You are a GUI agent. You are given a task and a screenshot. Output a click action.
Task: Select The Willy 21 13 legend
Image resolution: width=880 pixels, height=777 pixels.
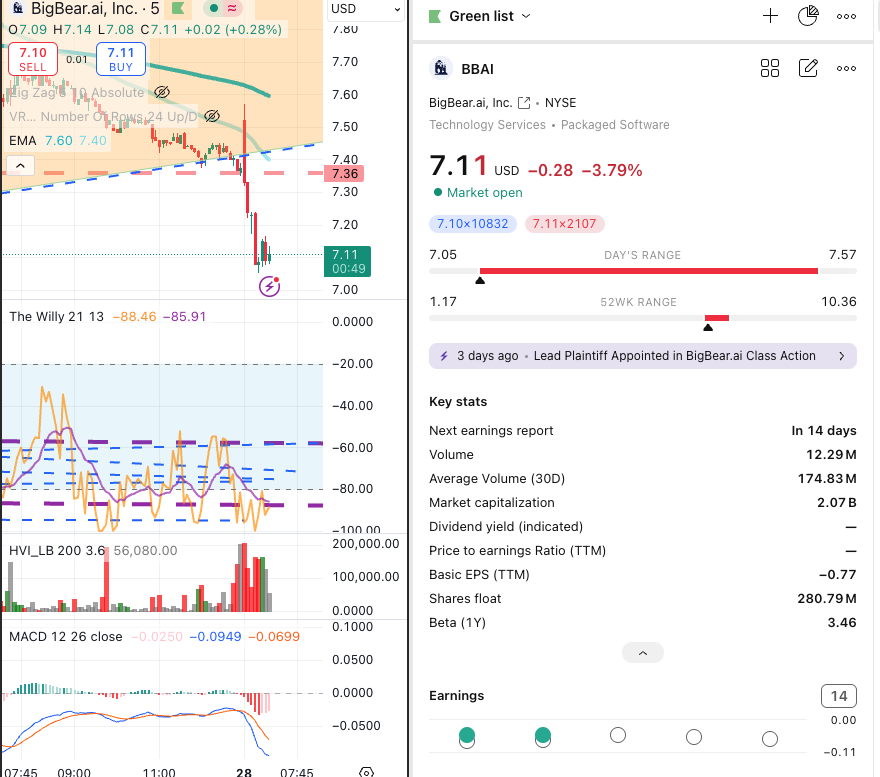coord(56,317)
